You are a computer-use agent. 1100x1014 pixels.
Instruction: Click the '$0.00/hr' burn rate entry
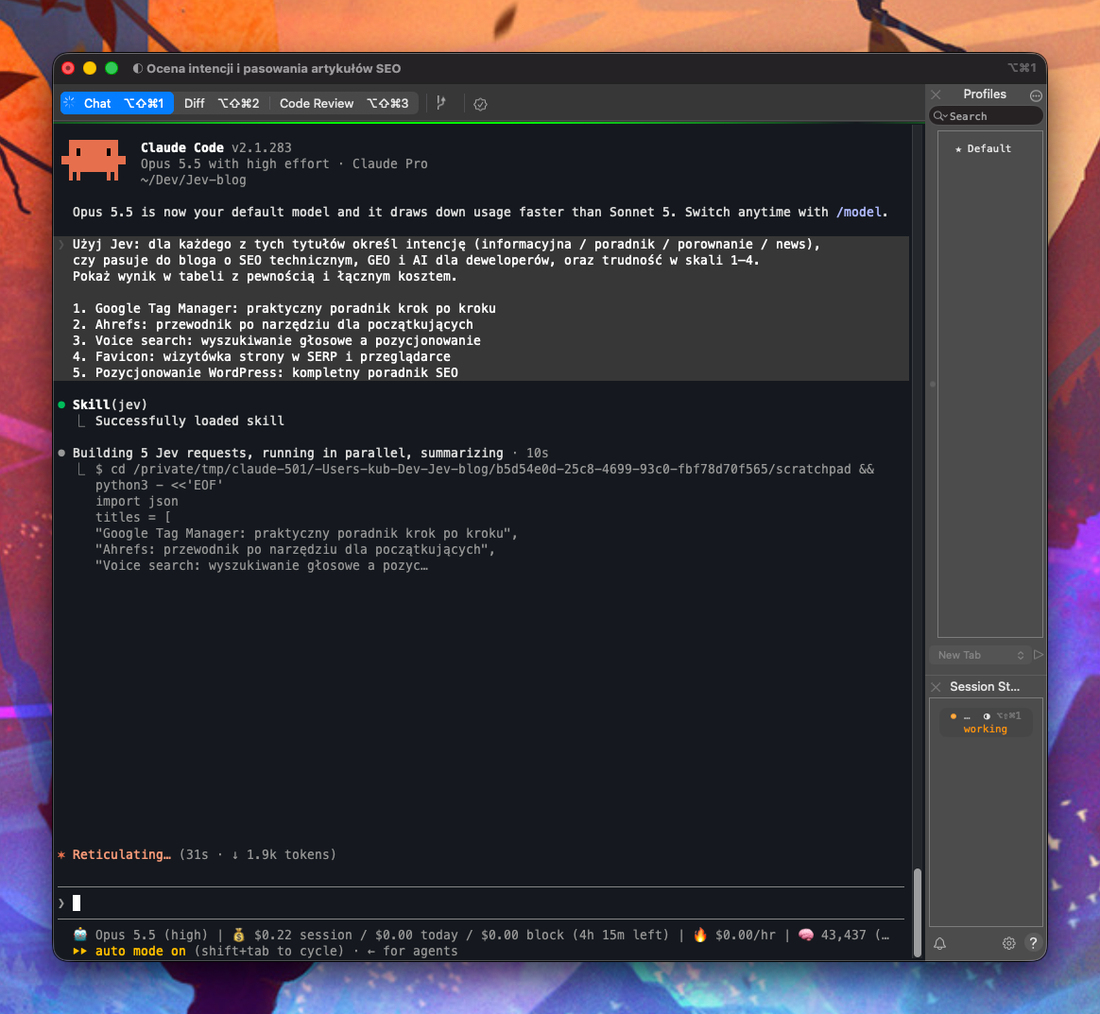[745, 935]
